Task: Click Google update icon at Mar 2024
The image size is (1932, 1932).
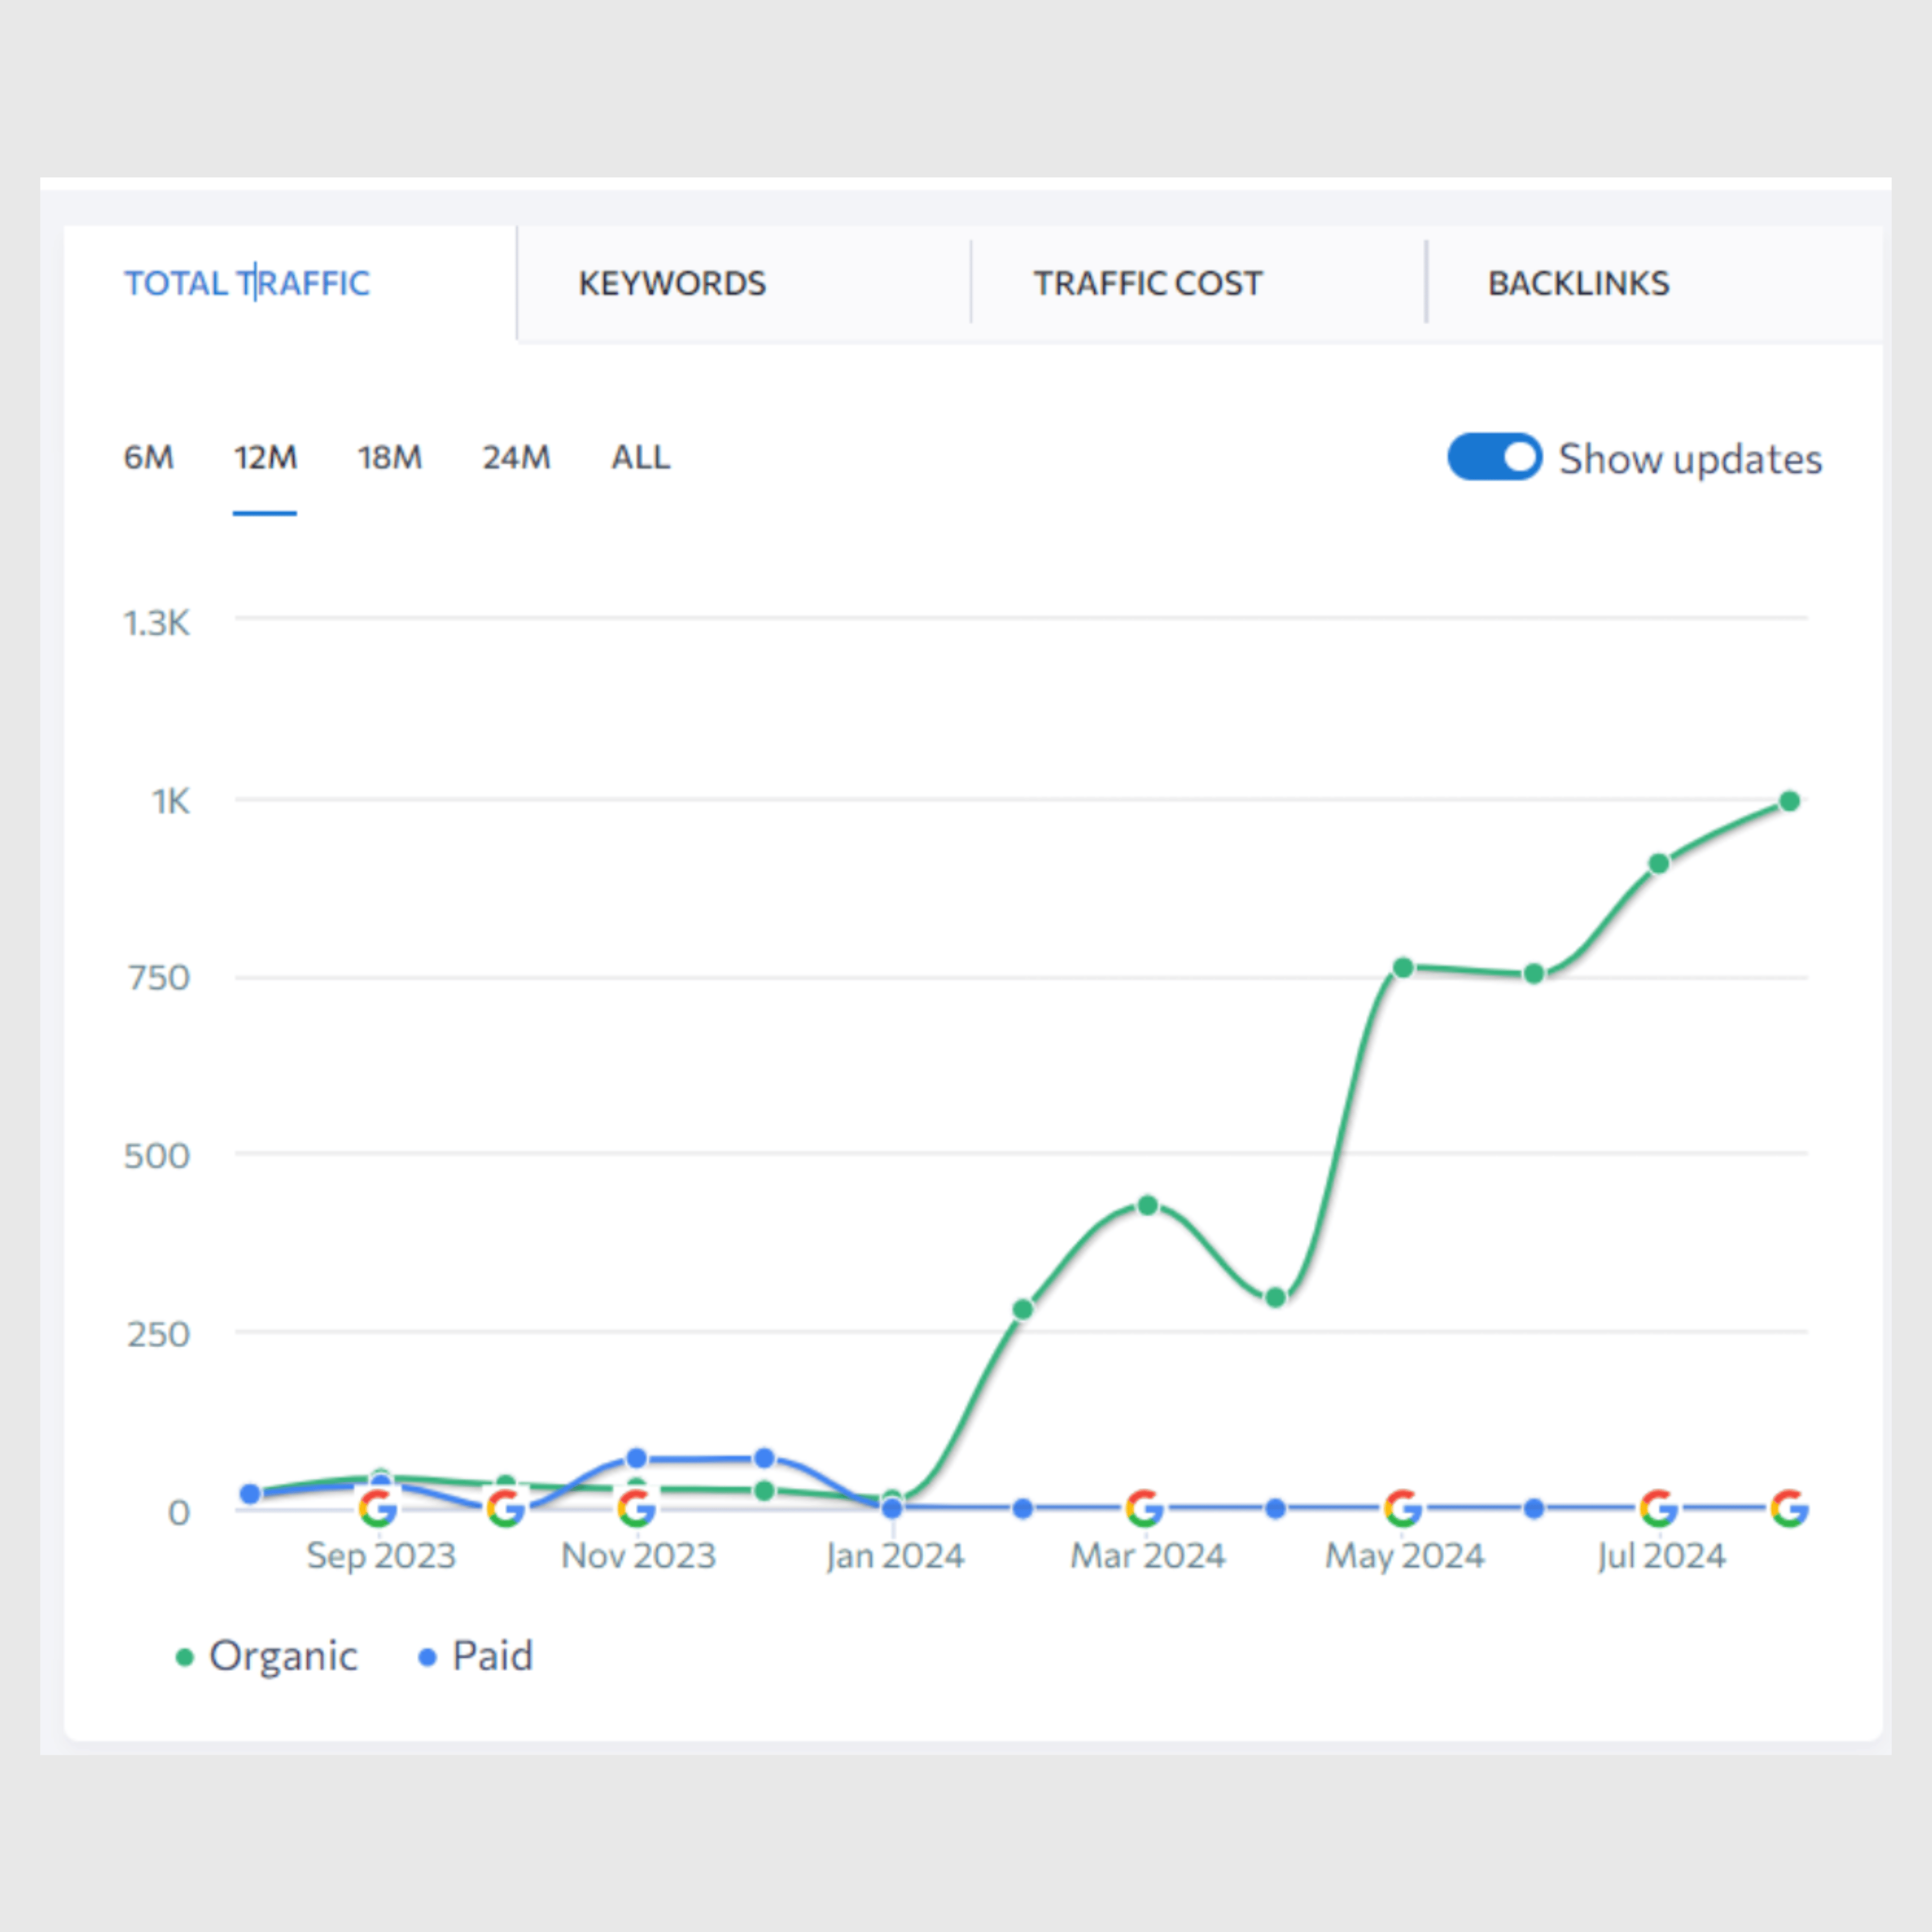Action: (x=1146, y=1508)
